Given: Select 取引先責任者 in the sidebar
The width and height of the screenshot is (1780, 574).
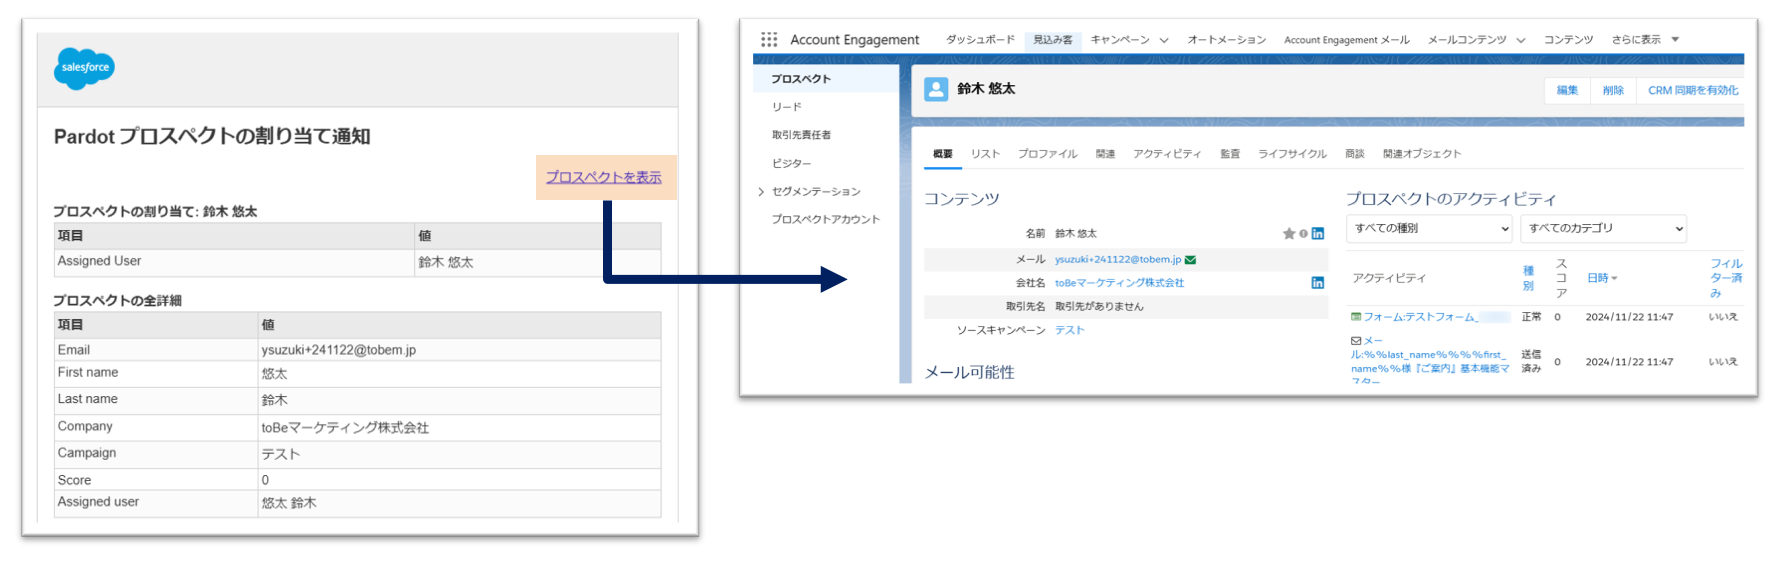Looking at the screenshot, I should tap(801, 135).
